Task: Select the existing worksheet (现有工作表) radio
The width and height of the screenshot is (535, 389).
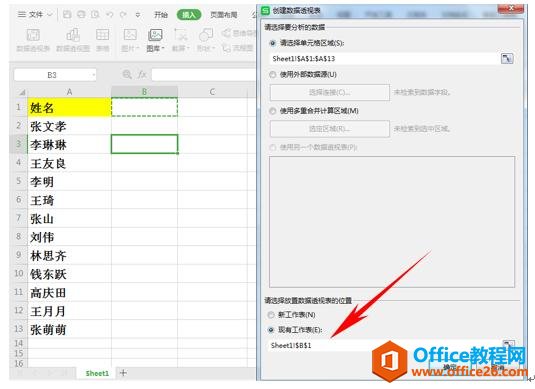Action: (x=271, y=330)
